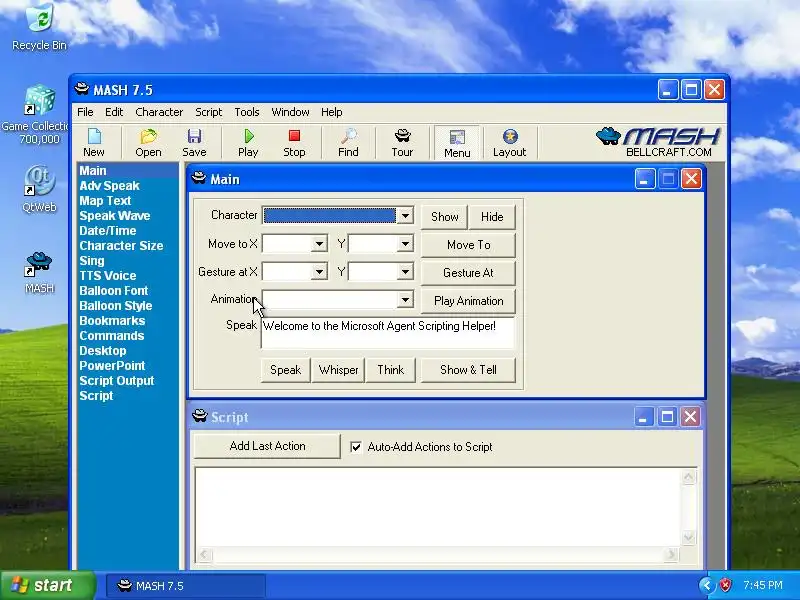Click the Speak button

[x=285, y=370]
